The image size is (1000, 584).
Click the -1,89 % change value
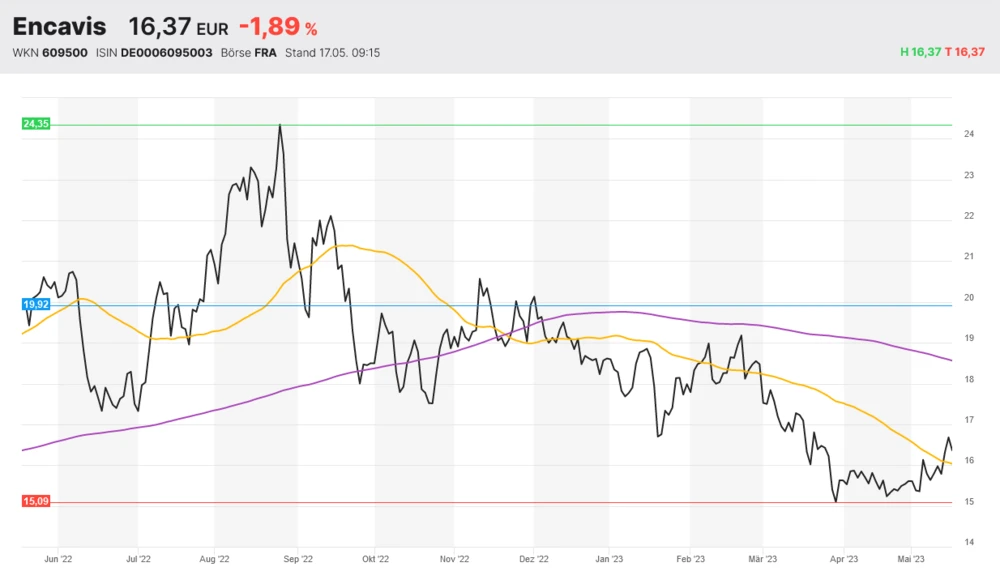pyautogui.click(x=277, y=27)
